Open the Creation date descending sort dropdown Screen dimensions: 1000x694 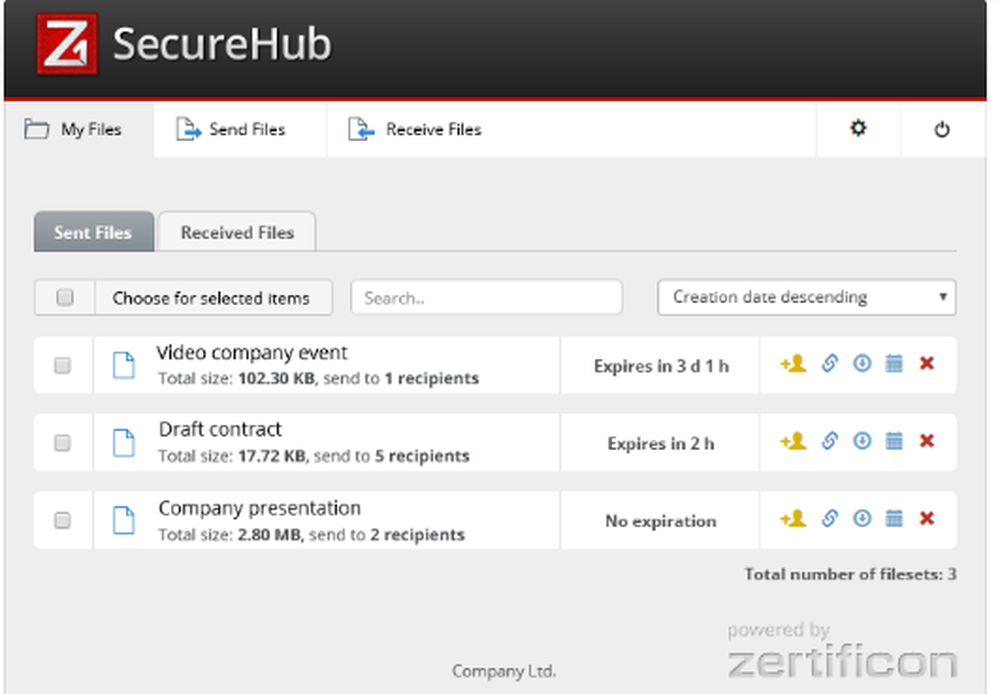[807, 297]
